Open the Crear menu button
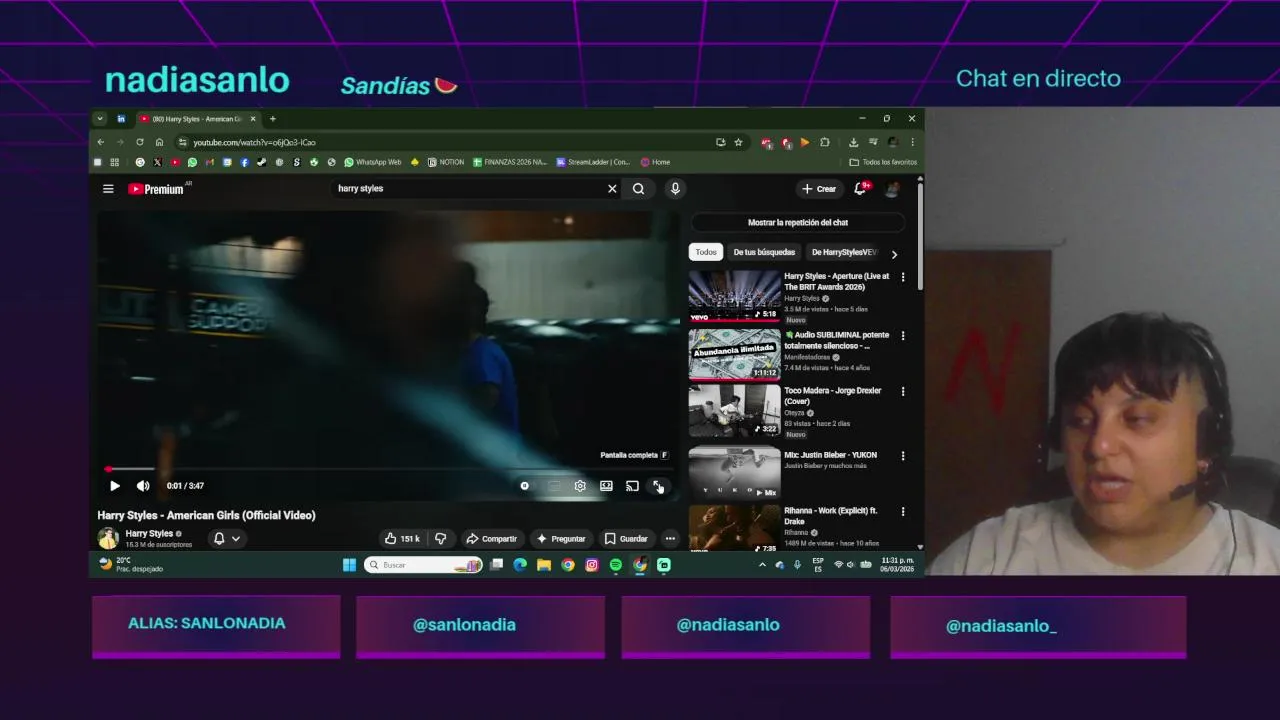This screenshot has height=720, width=1280. (819, 189)
